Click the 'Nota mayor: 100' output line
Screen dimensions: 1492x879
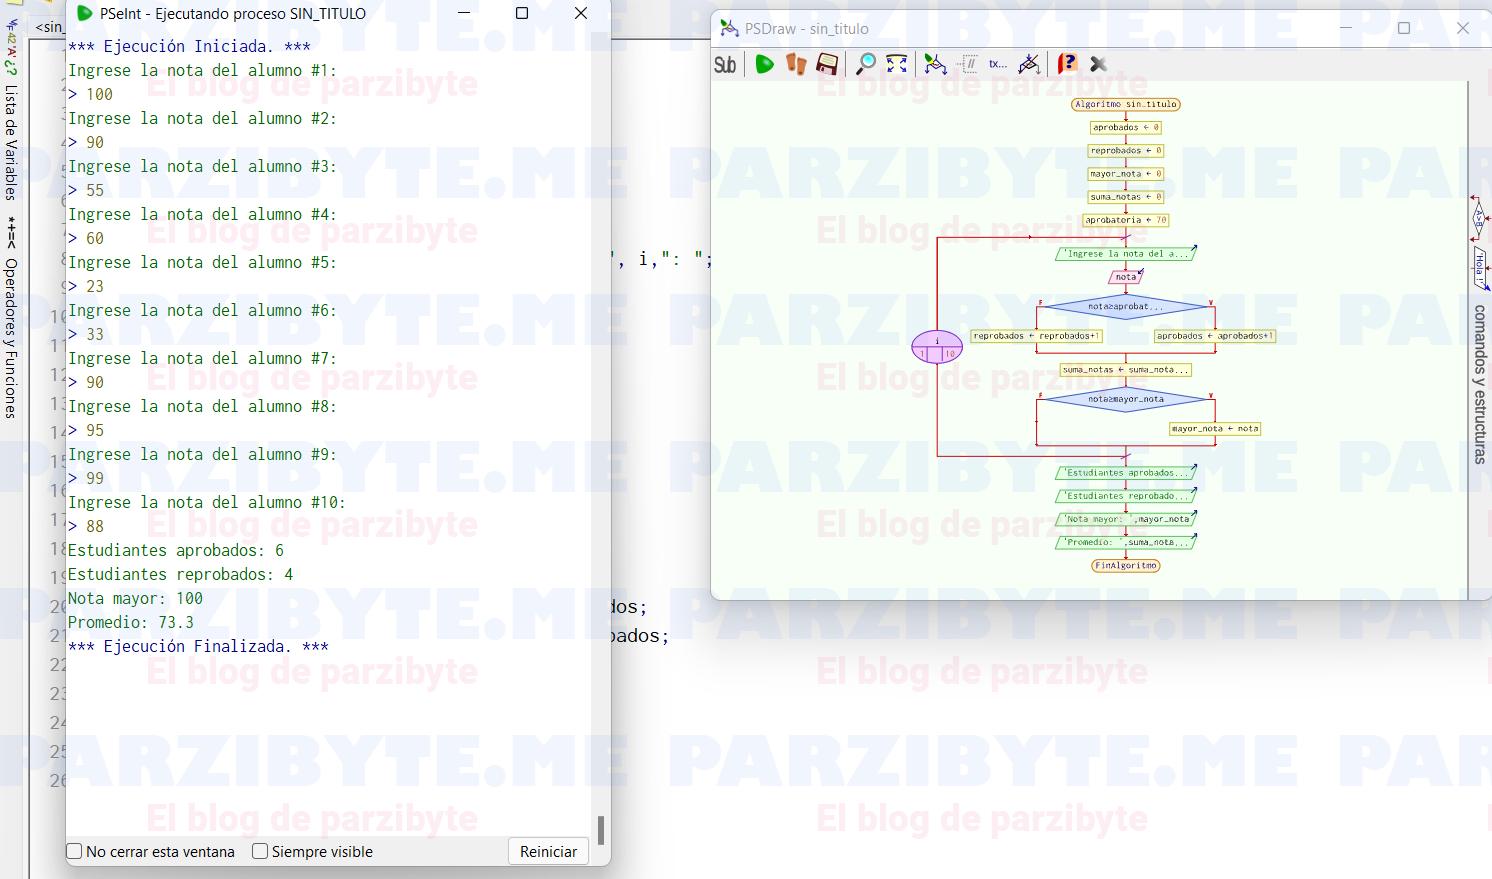point(135,598)
